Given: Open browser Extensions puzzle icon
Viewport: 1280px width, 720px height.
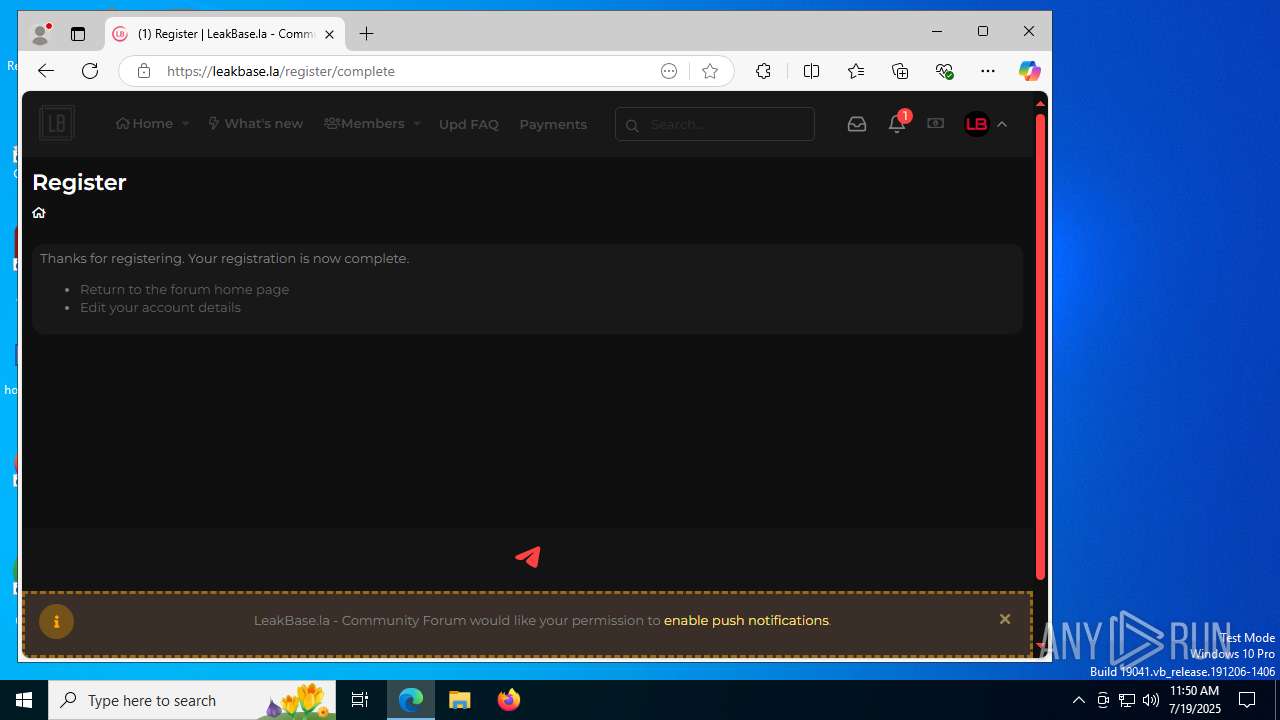Looking at the screenshot, I should (x=763, y=71).
